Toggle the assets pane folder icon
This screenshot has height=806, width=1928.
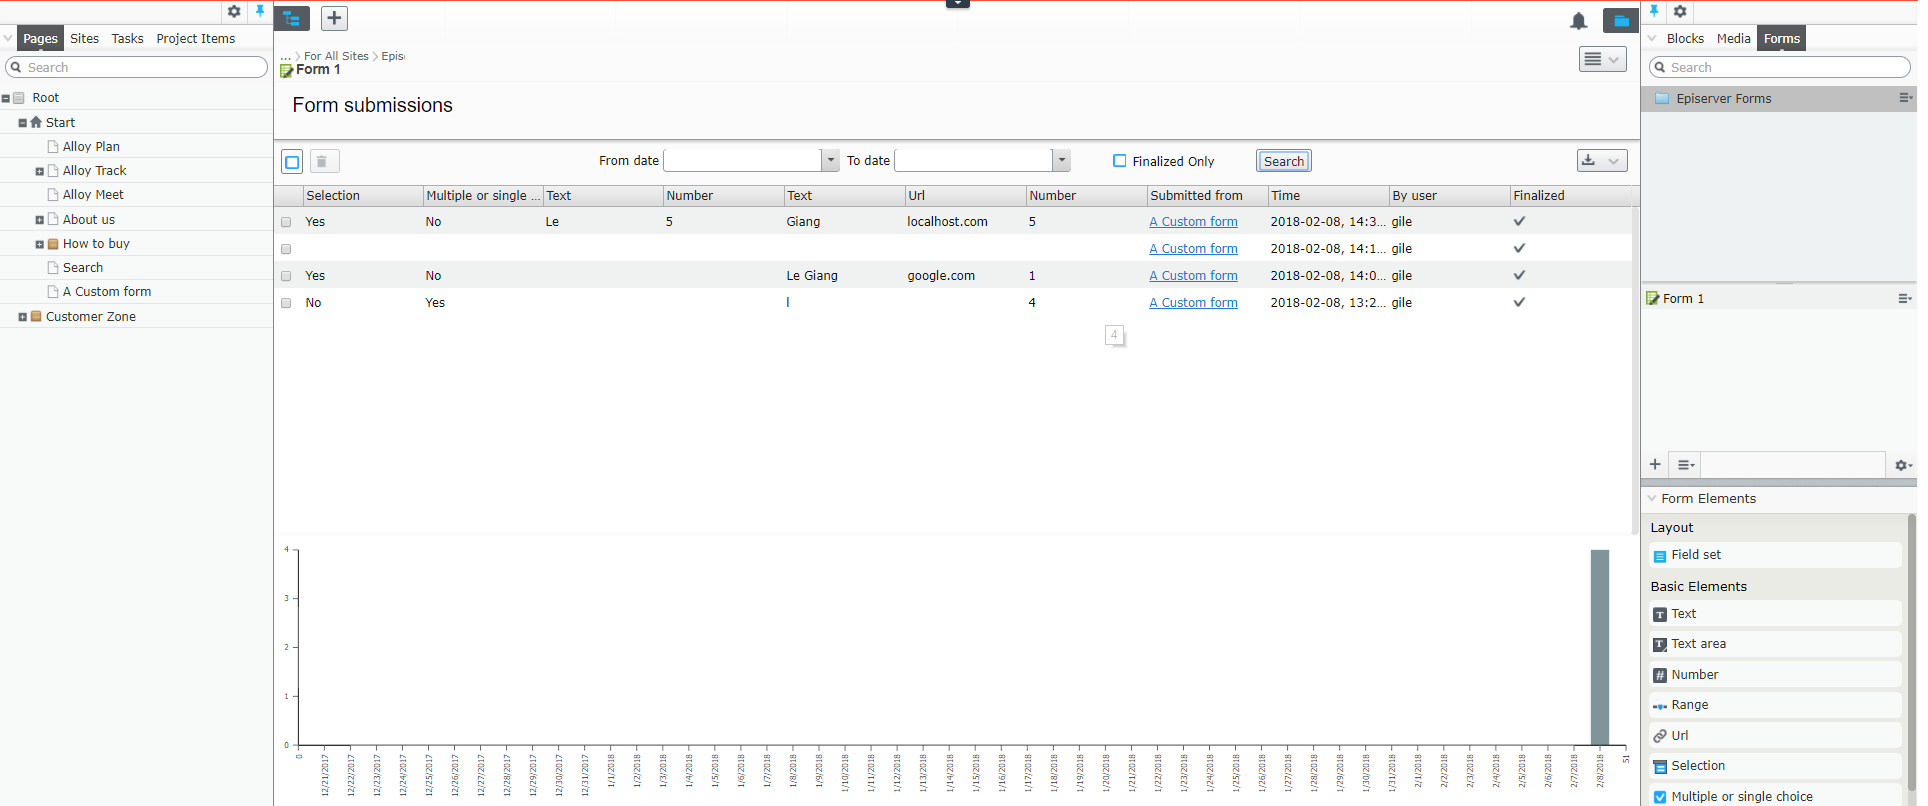[1620, 21]
